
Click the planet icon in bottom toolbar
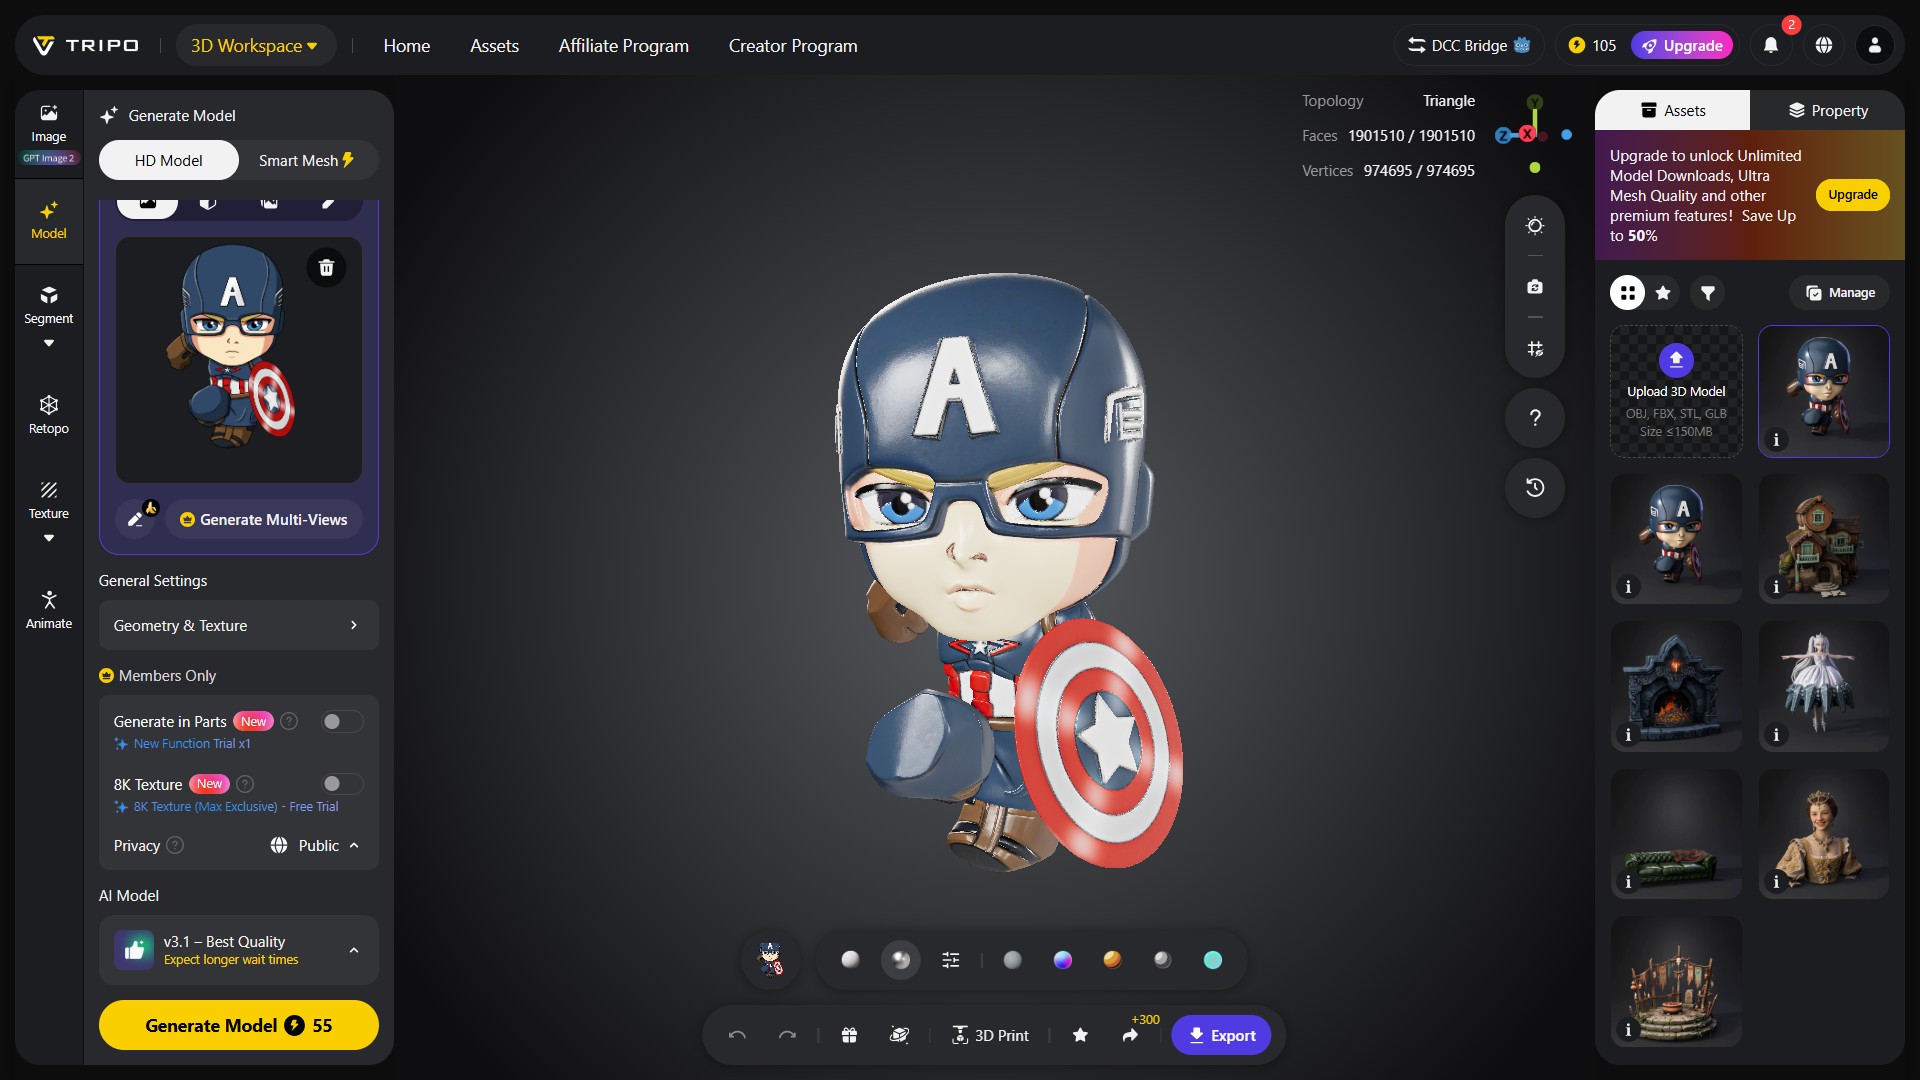tap(899, 1035)
